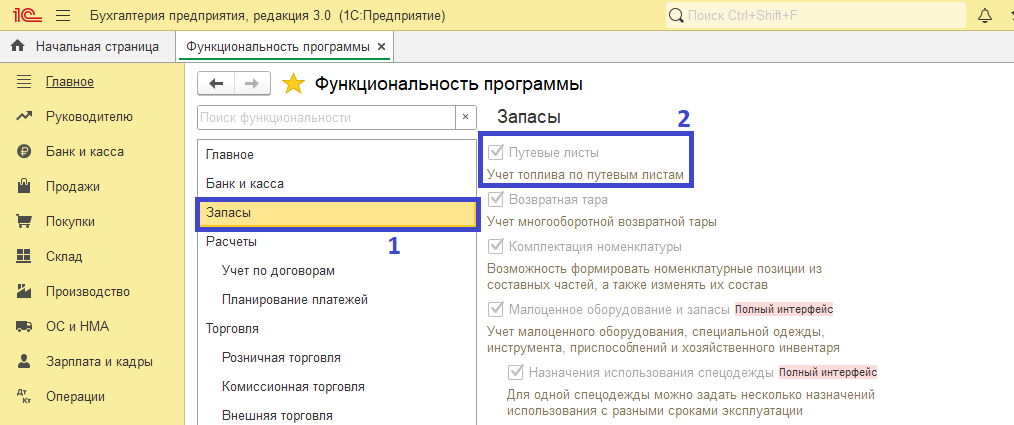Click the home icon on Начальная страница tab
Screen dimensions: 1014x425
coord(18,47)
